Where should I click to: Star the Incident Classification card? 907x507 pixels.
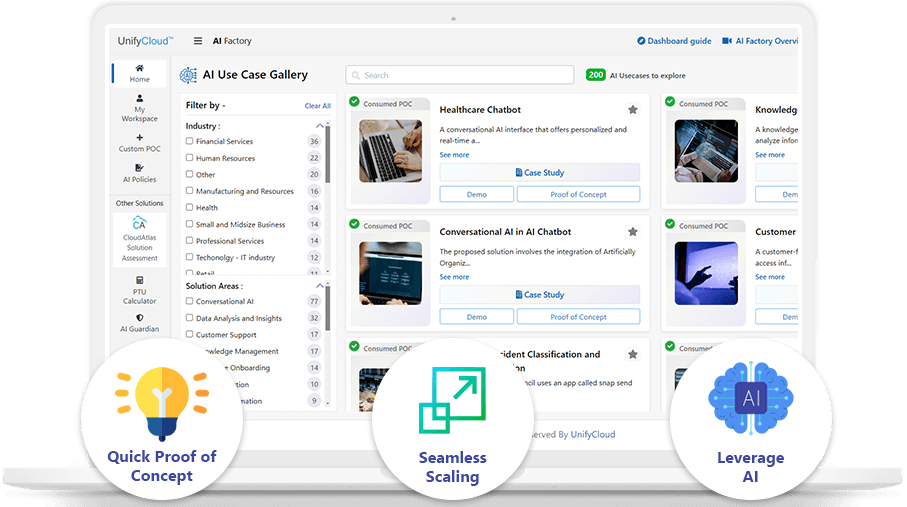pos(633,354)
